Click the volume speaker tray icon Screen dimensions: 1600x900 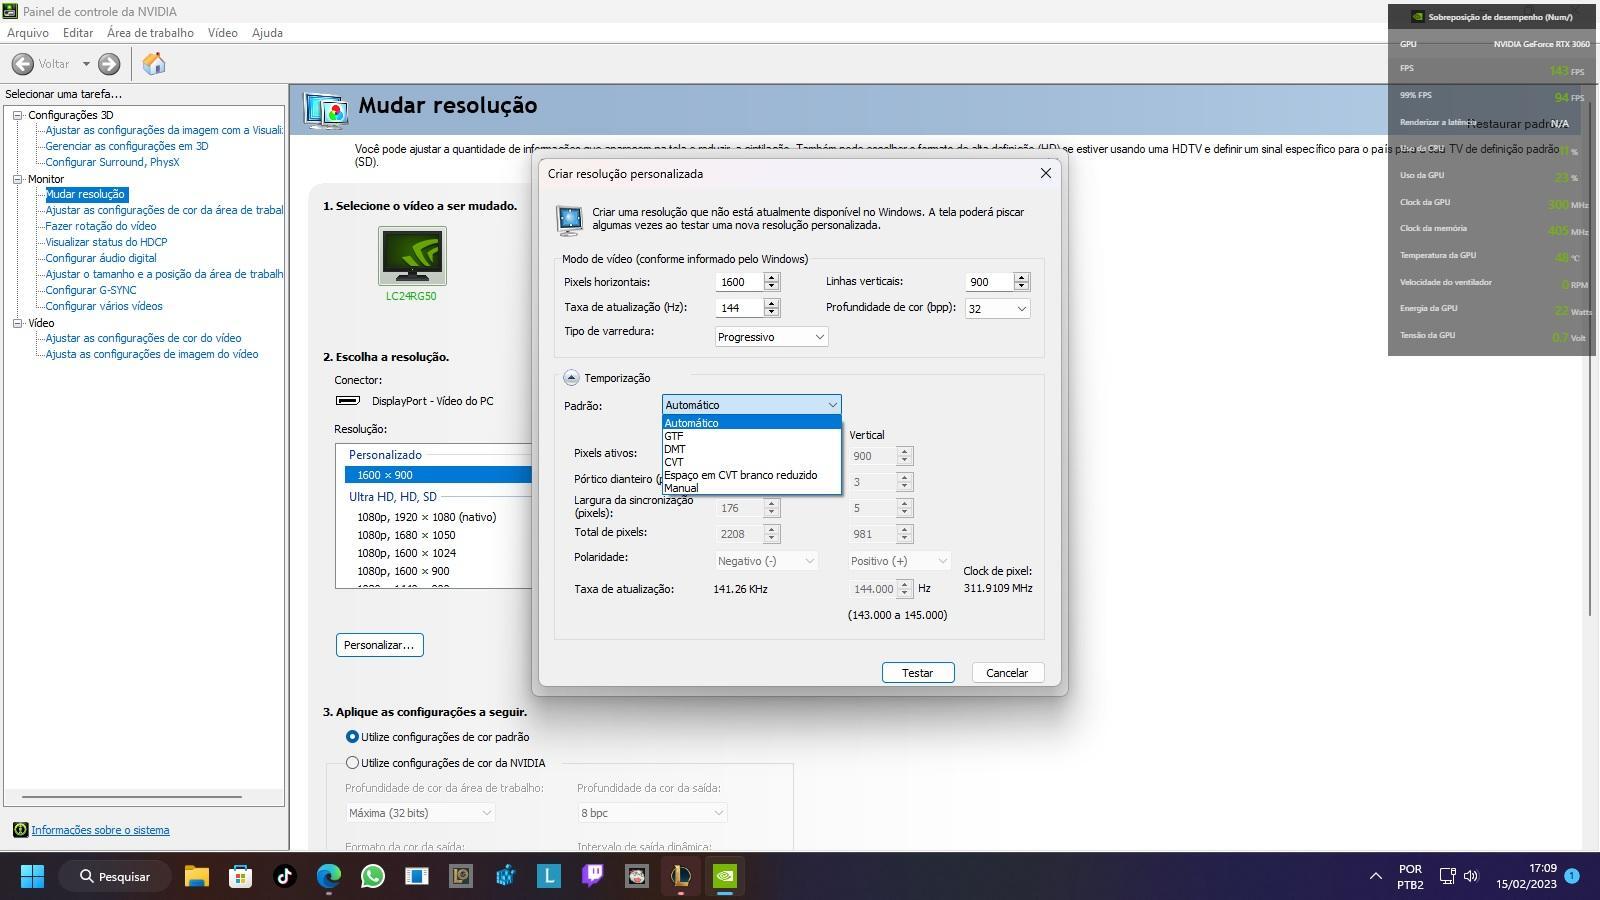click(1471, 877)
